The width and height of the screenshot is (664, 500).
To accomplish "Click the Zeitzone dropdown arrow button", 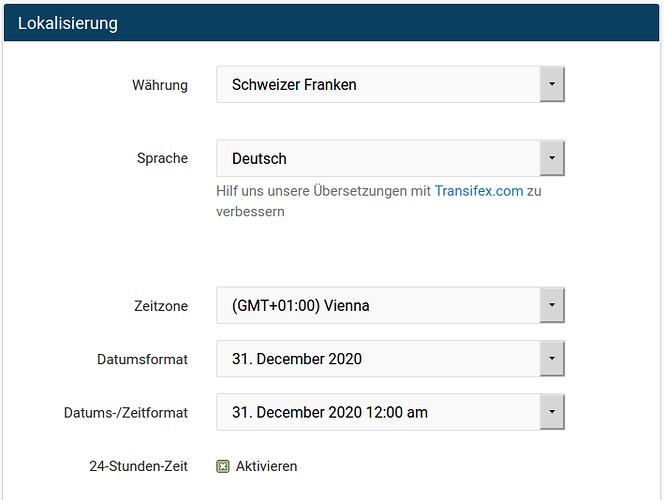I will (x=552, y=305).
